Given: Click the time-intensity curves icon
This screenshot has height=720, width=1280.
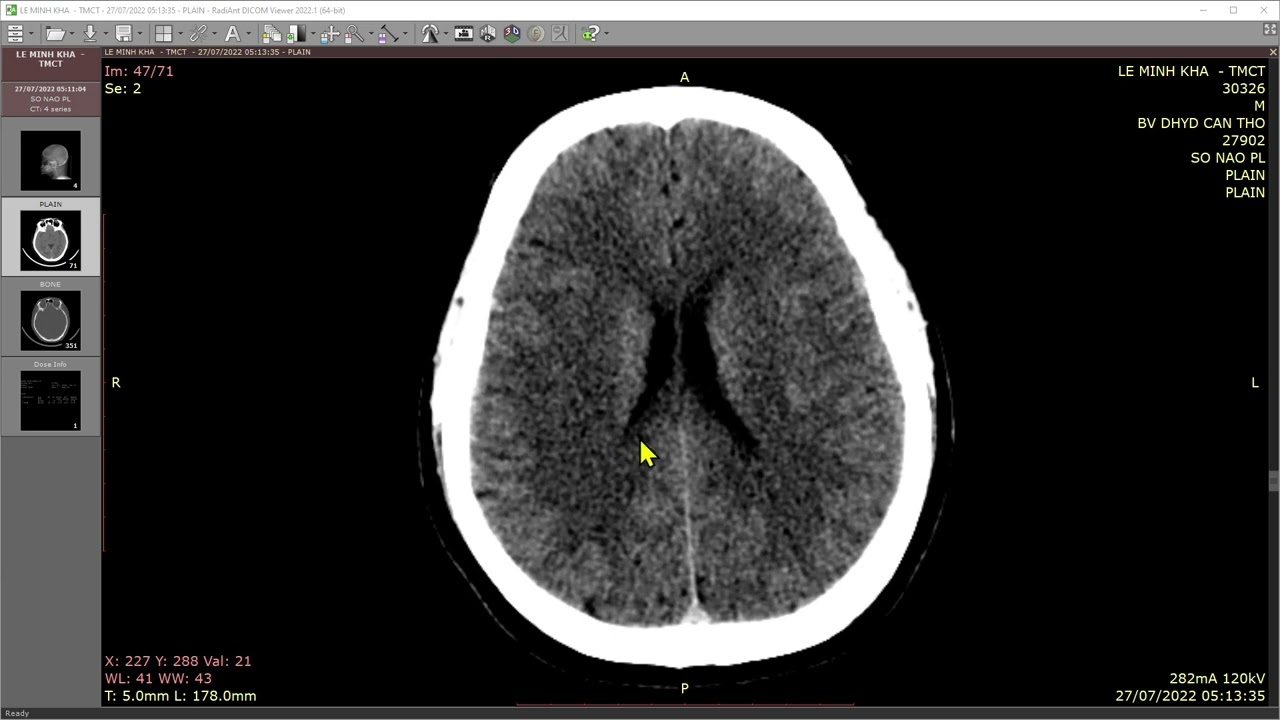Looking at the screenshot, I should (x=560, y=33).
